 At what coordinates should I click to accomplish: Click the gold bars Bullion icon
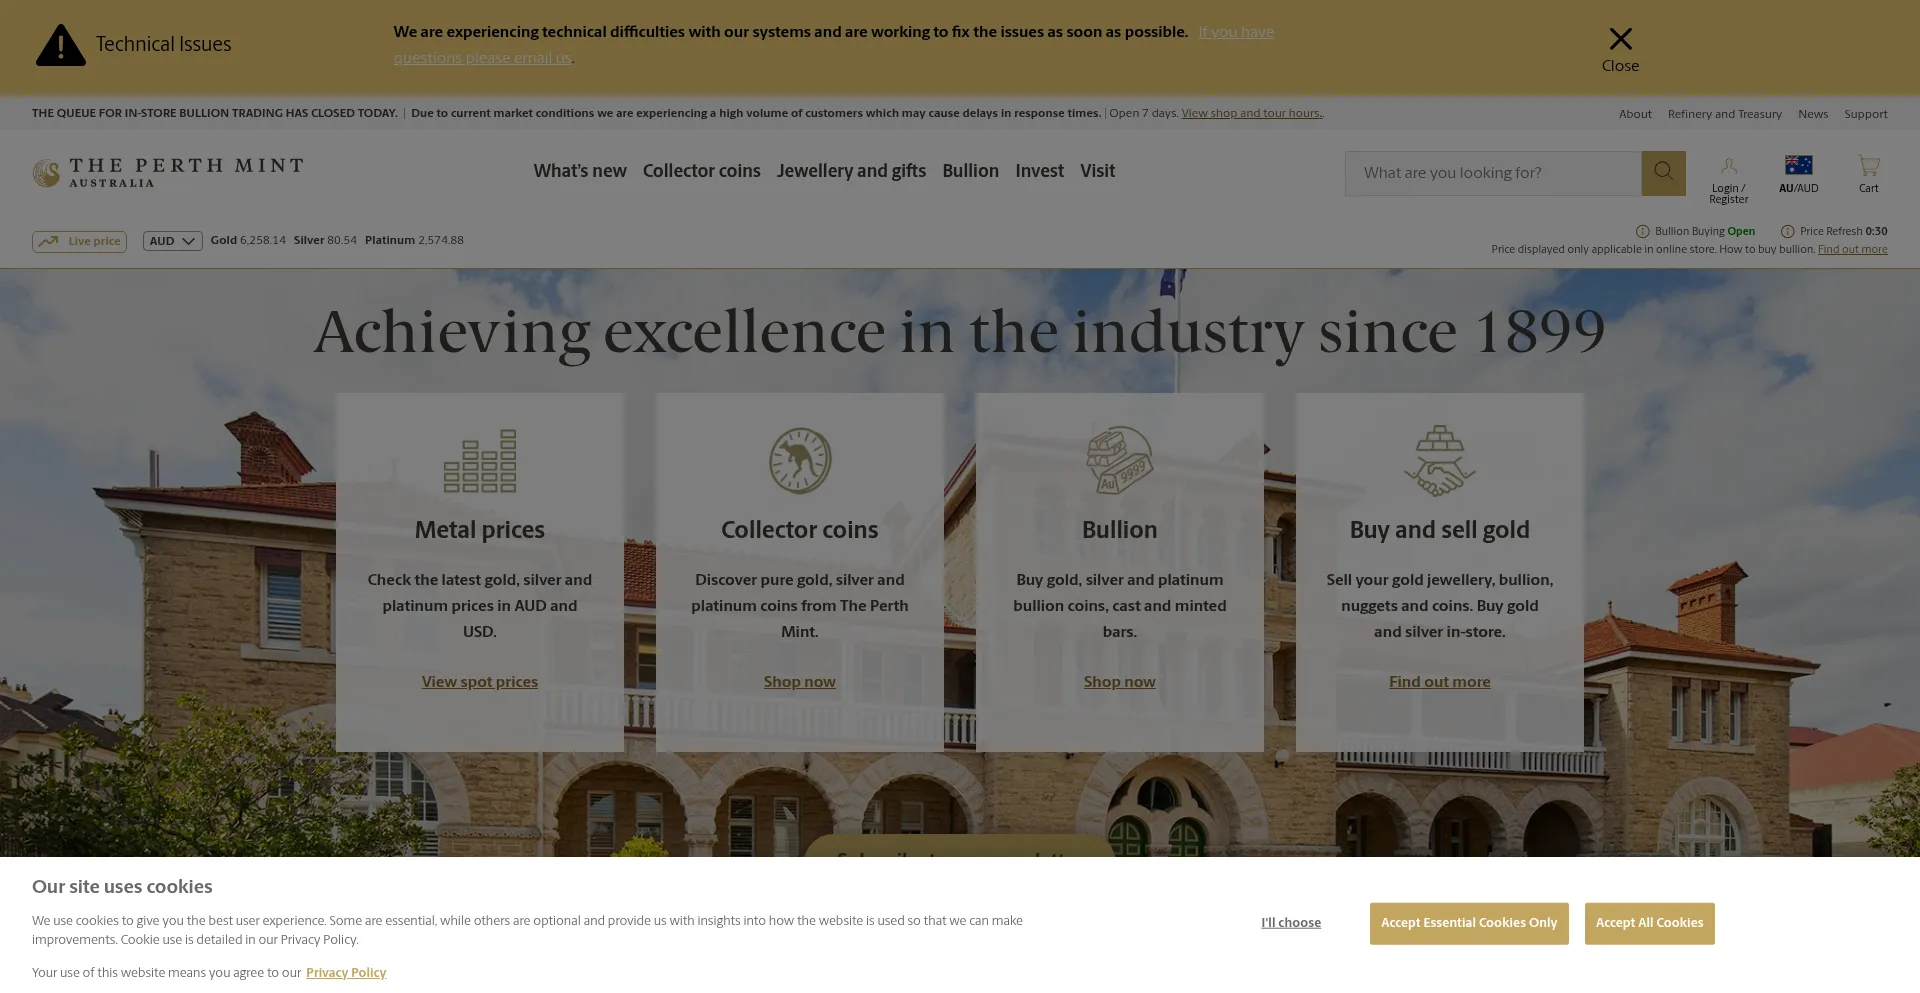[x=1119, y=461]
